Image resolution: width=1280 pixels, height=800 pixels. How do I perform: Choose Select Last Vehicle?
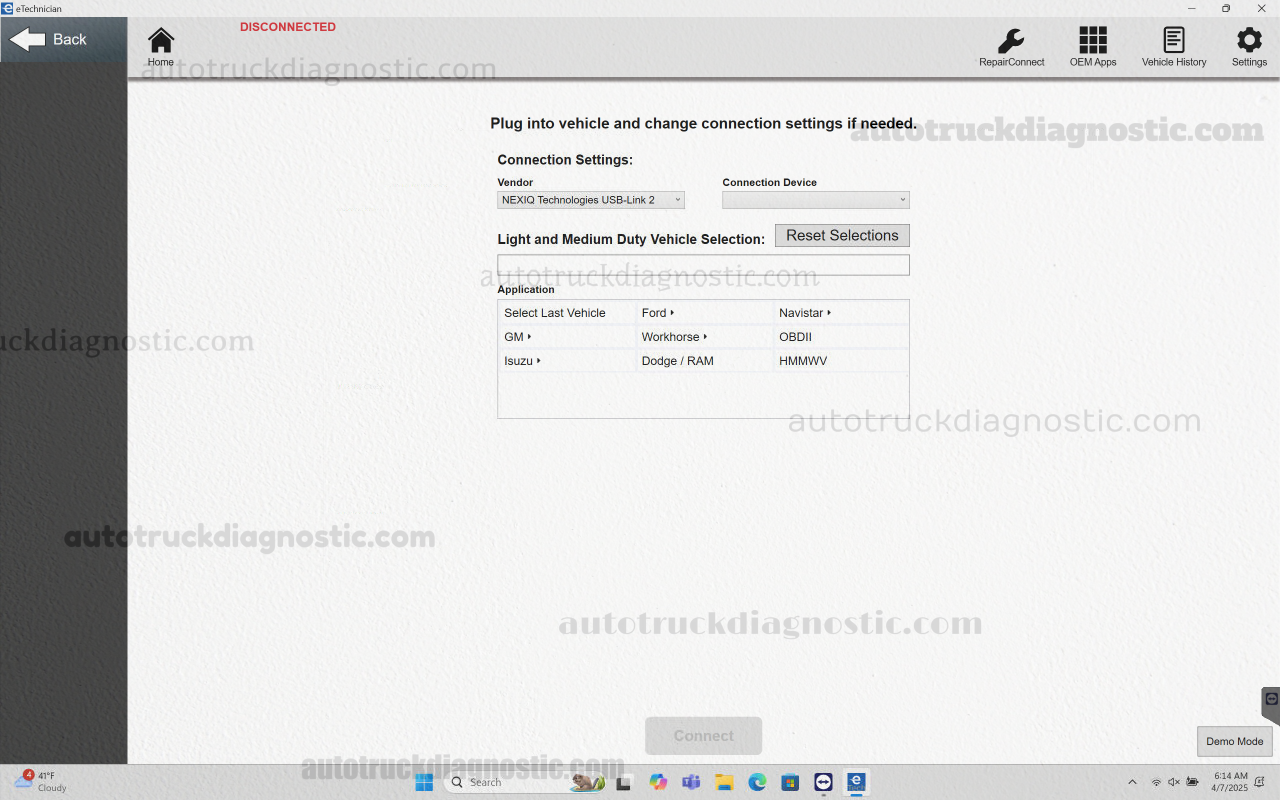click(x=554, y=312)
